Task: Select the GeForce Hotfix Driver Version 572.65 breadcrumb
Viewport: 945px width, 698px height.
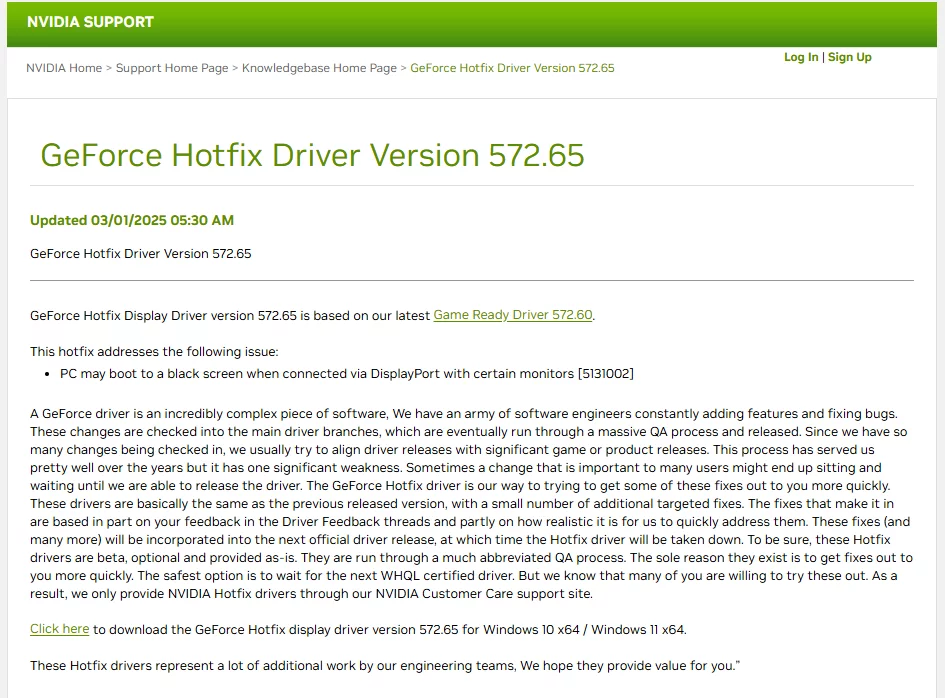Action: [512, 68]
